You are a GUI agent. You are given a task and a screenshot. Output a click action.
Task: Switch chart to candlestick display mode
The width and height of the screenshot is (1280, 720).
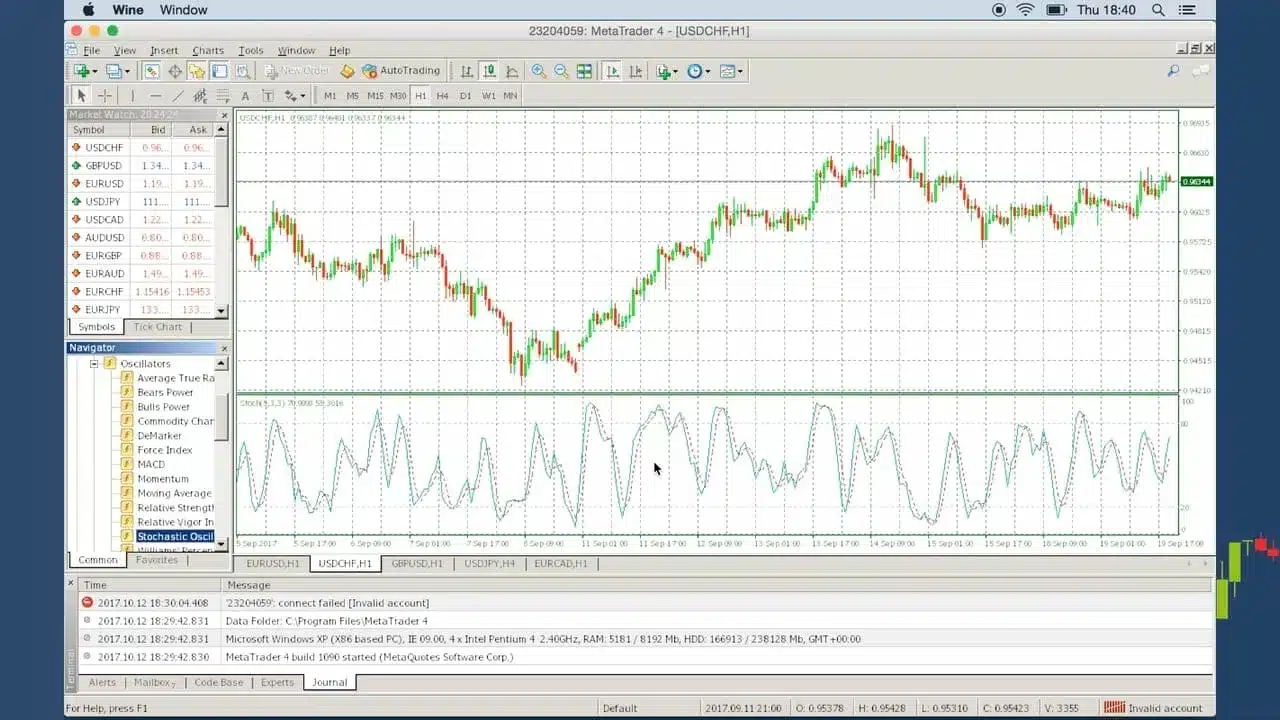point(489,71)
